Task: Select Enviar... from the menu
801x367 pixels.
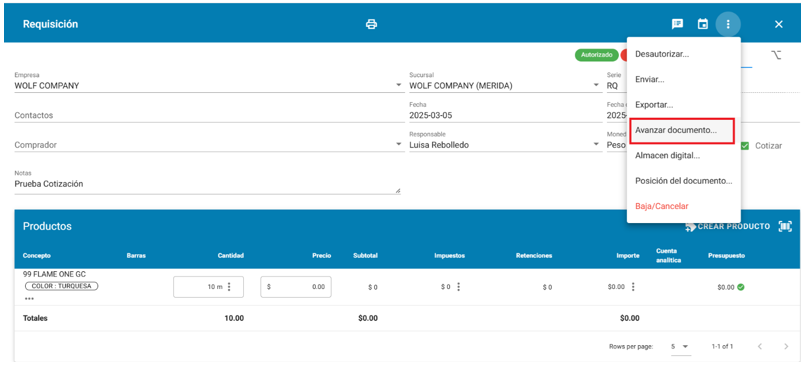Action: pos(684,80)
